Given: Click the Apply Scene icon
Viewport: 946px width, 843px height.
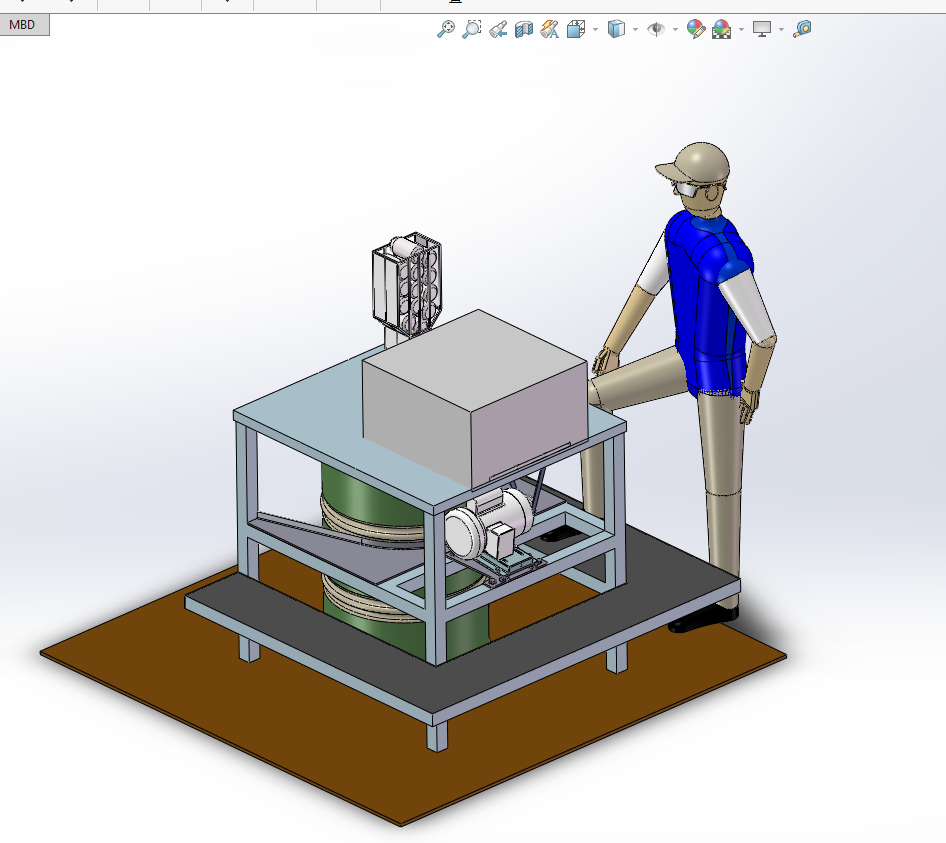Looking at the screenshot, I should 722,29.
